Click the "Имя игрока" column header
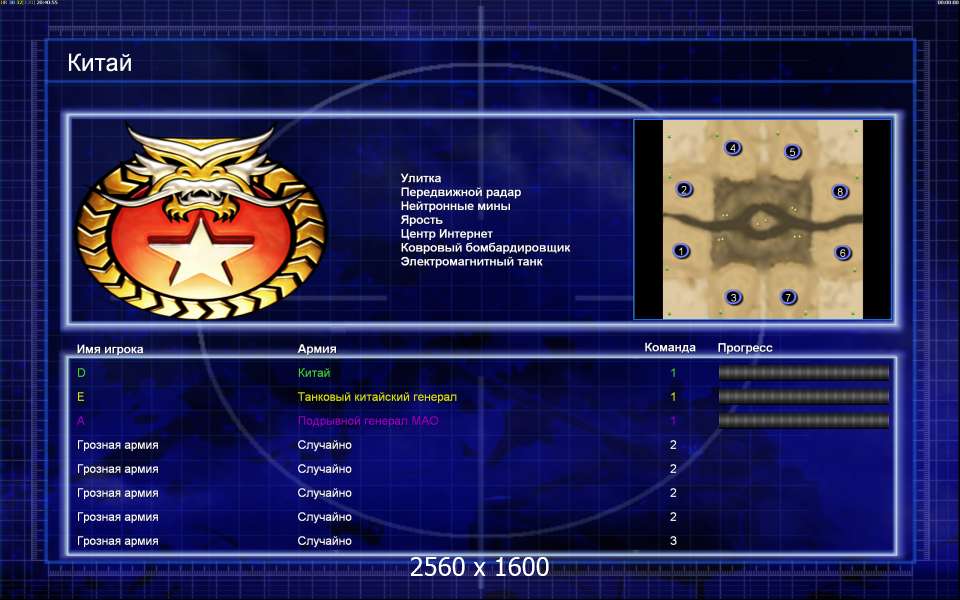 click(x=110, y=349)
